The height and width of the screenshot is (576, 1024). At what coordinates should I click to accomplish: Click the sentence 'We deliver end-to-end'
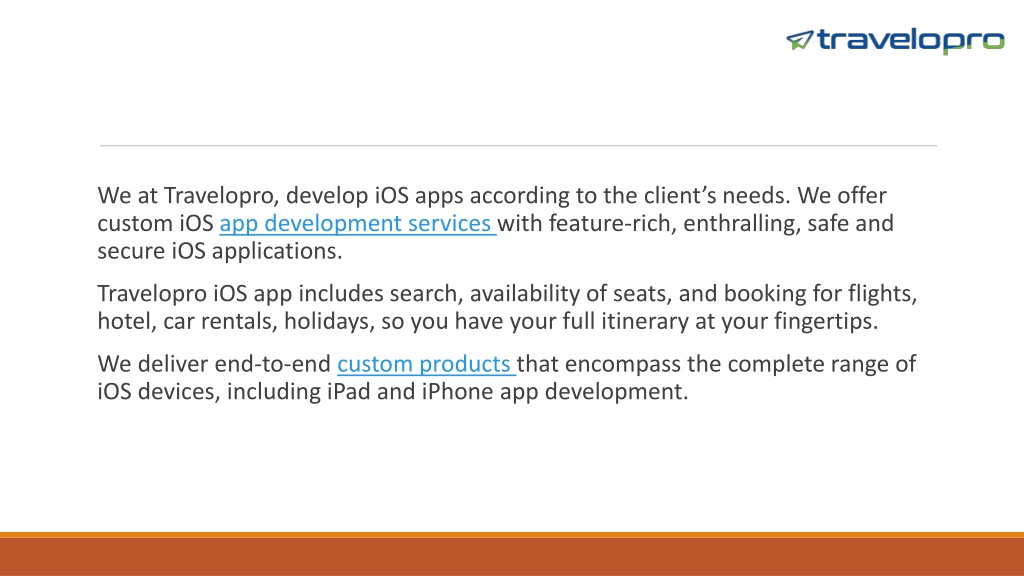[214, 364]
